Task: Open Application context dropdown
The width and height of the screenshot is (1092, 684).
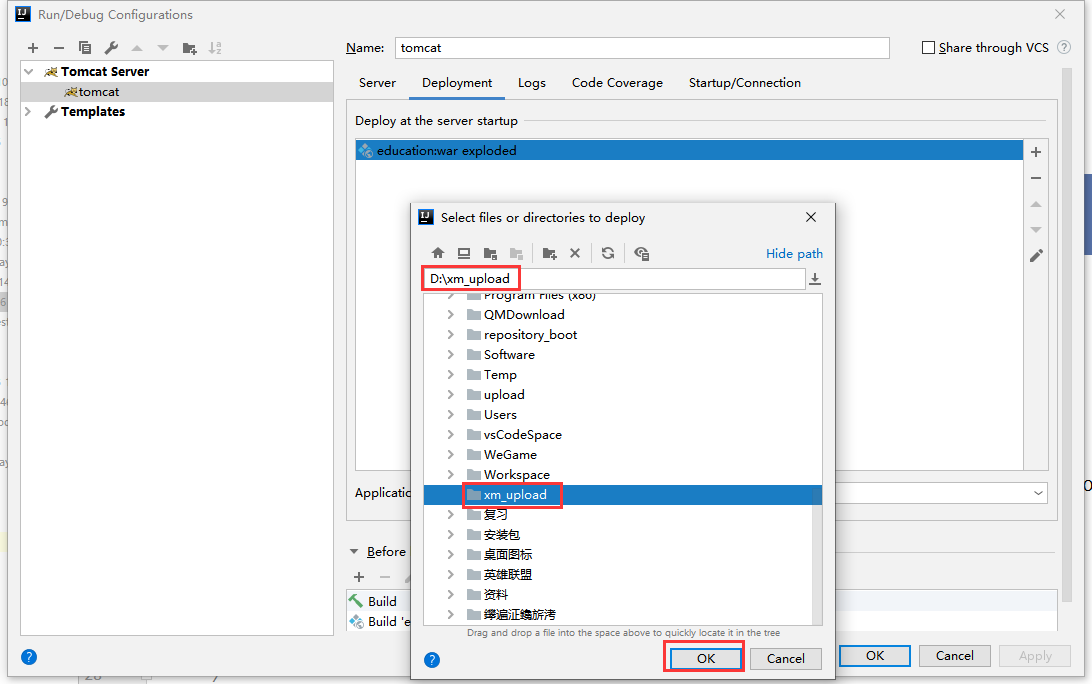Action: click(1038, 493)
